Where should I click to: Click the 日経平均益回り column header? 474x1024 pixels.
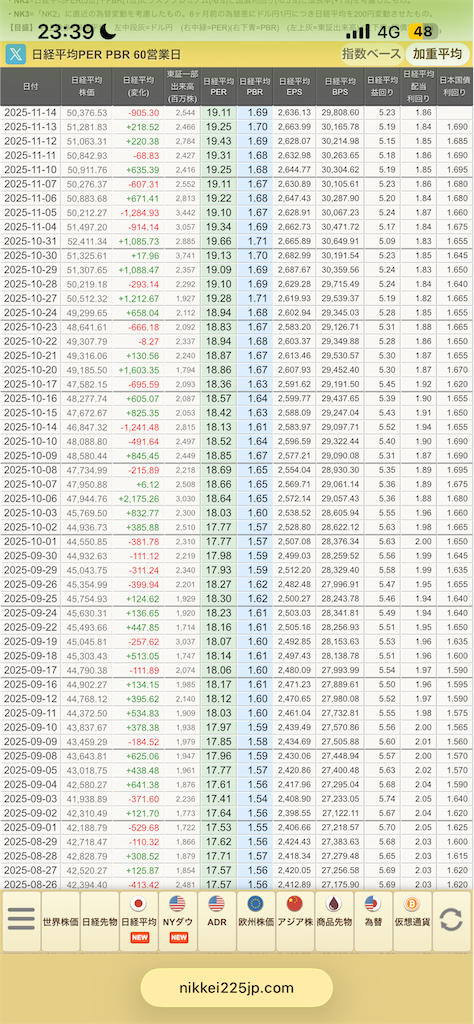pyautogui.click(x=382, y=86)
